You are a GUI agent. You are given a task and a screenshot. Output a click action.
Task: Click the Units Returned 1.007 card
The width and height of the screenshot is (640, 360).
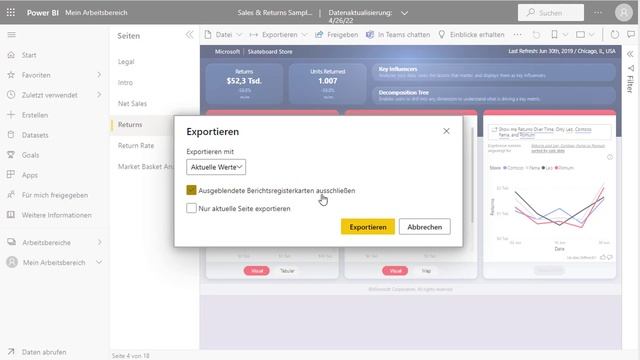click(x=328, y=84)
